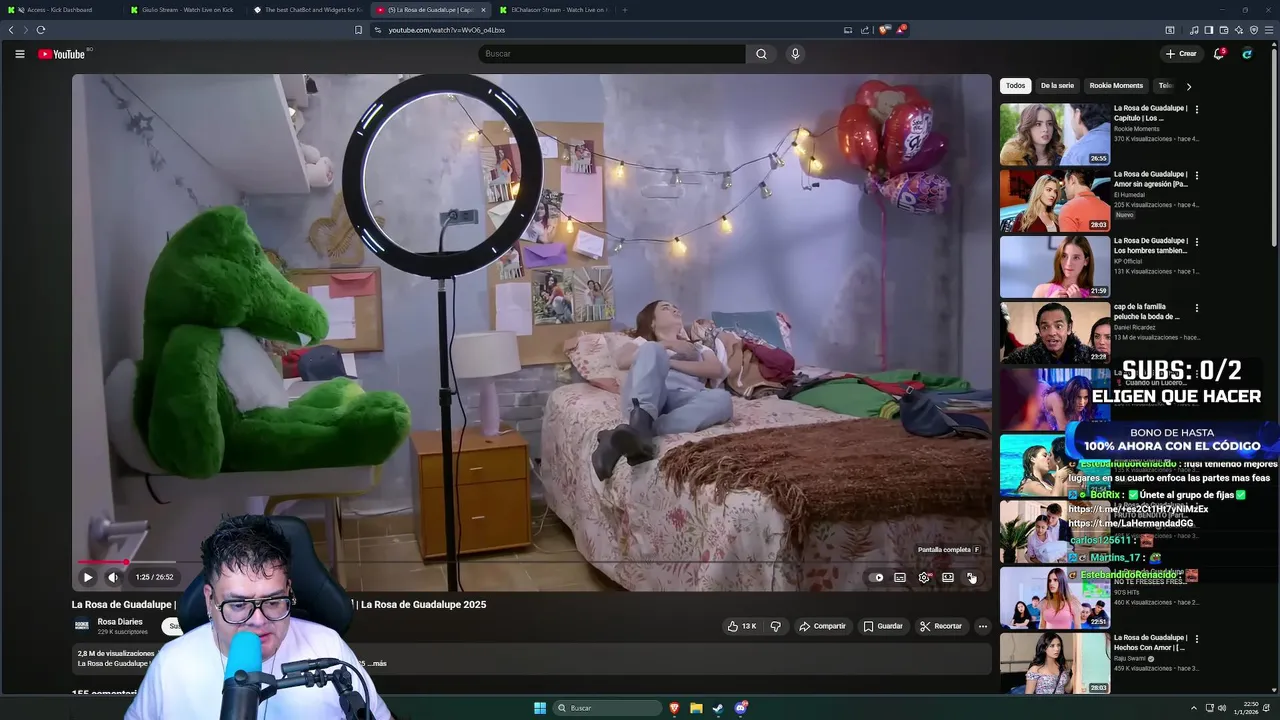Open options for Amor sin agresión video

click(1197, 175)
